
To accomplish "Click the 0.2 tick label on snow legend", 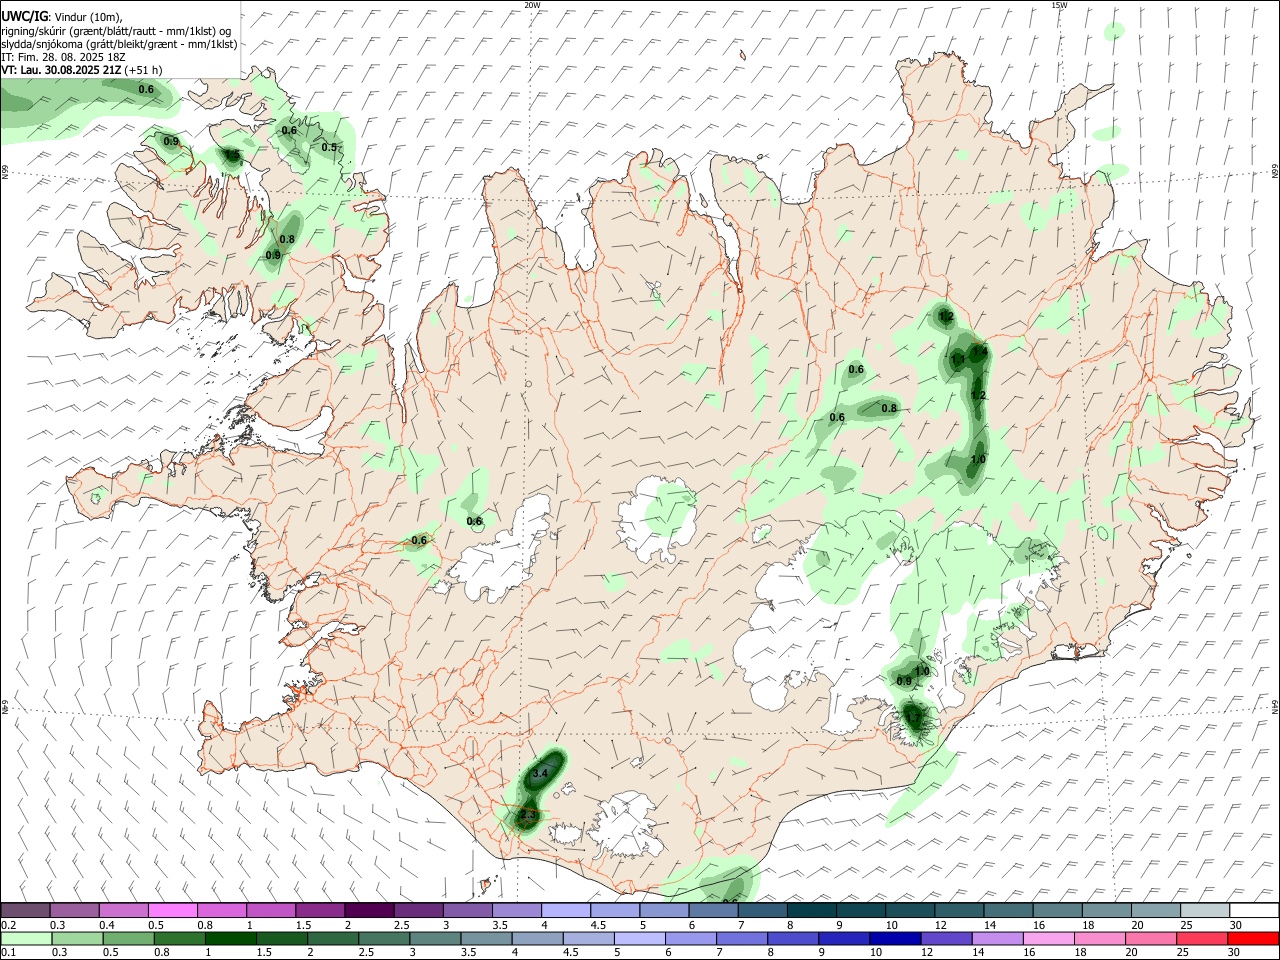I will click(x=8, y=925).
